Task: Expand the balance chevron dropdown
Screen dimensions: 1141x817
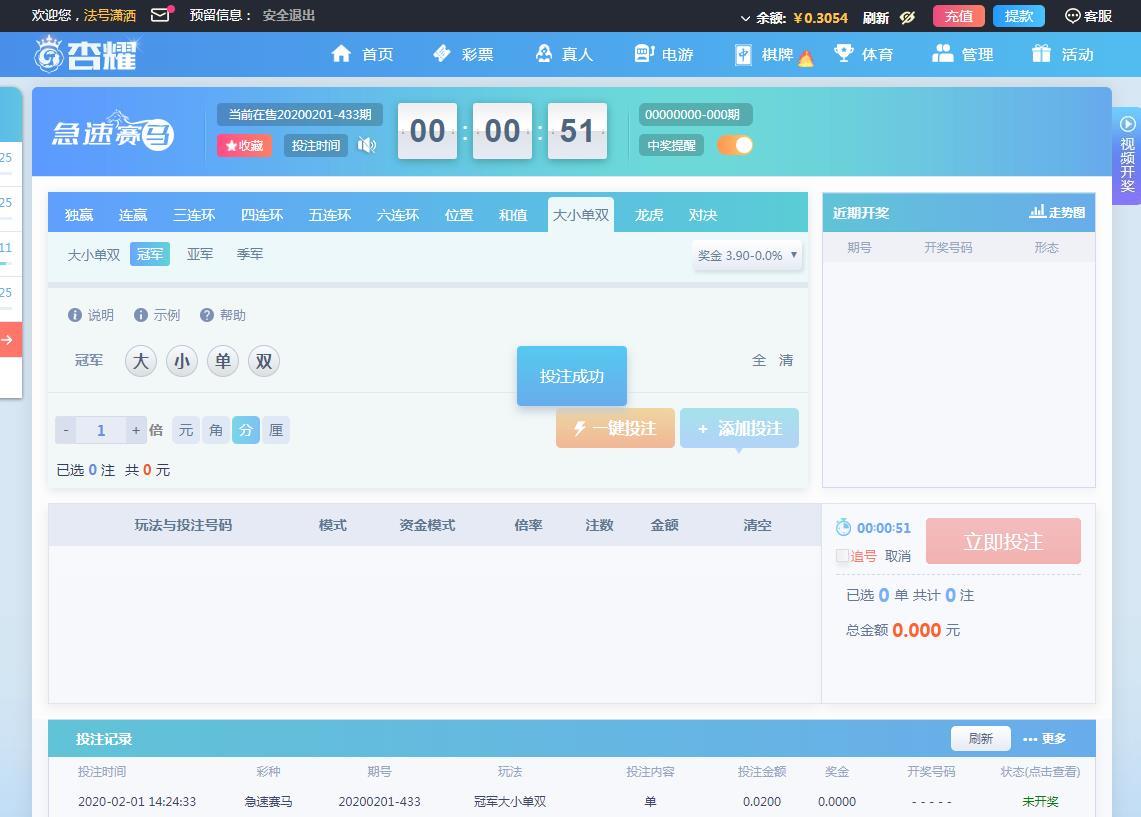Action: coord(744,18)
